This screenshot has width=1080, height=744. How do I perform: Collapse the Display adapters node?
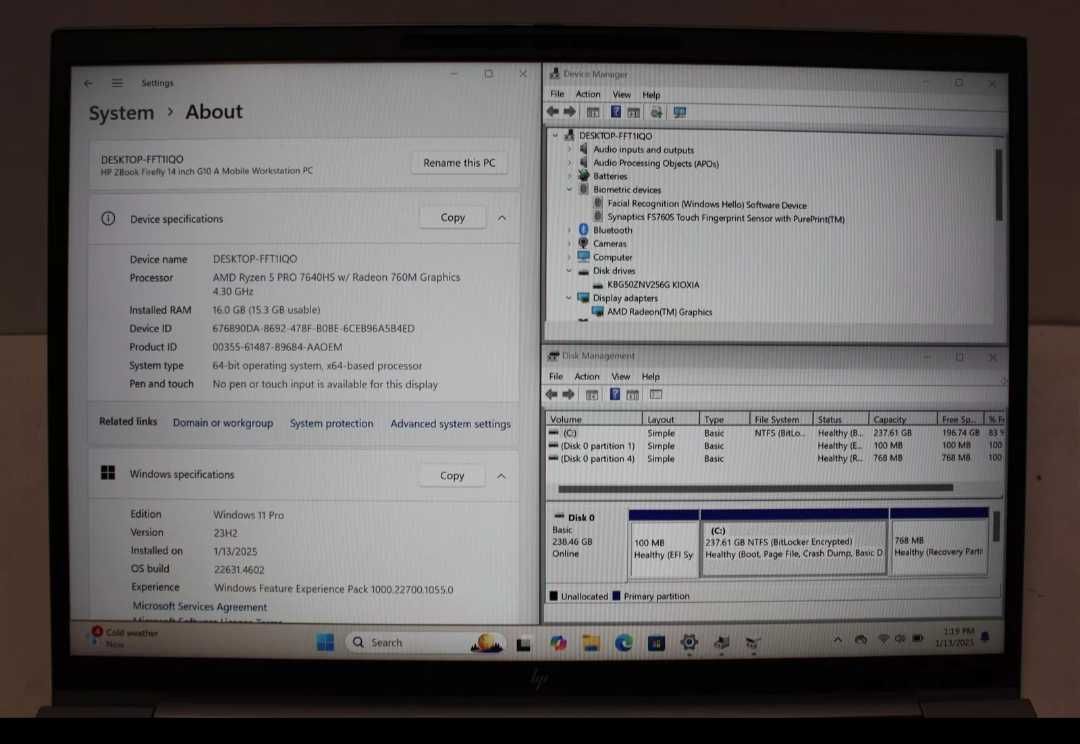[570, 298]
